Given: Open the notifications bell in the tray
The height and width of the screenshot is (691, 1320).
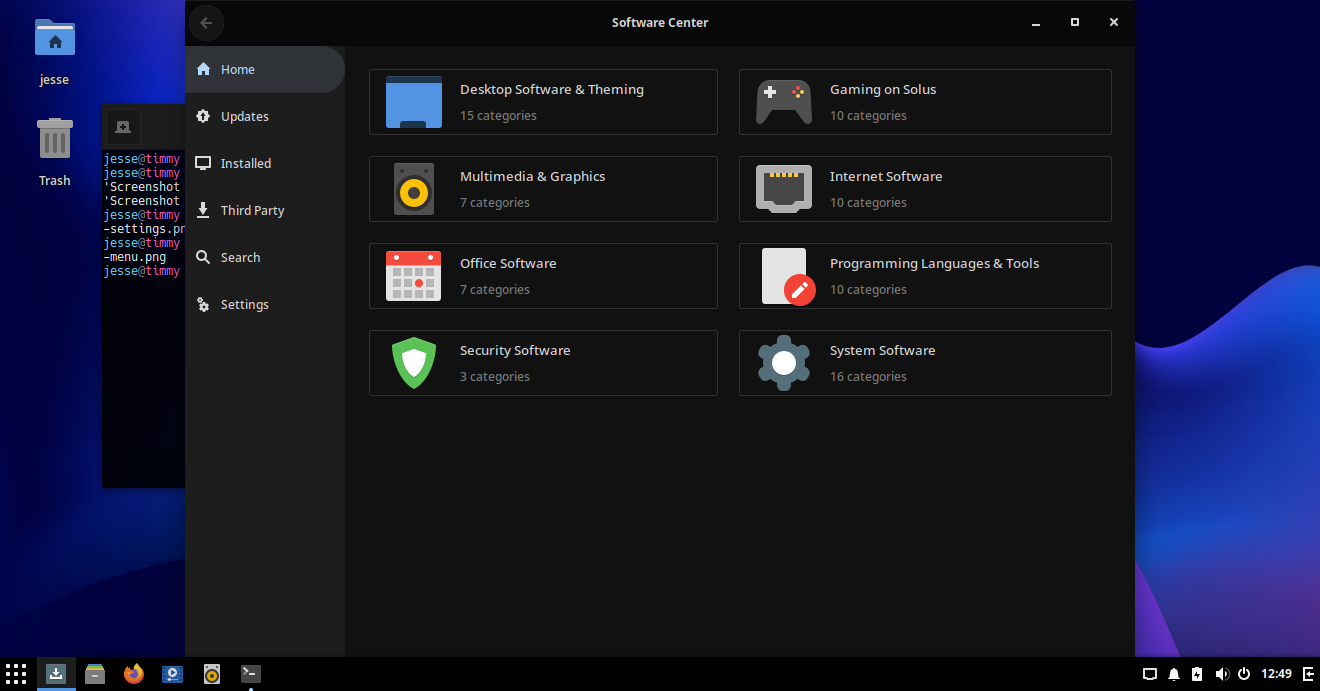Looking at the screenshot, I should point(1174,674).
